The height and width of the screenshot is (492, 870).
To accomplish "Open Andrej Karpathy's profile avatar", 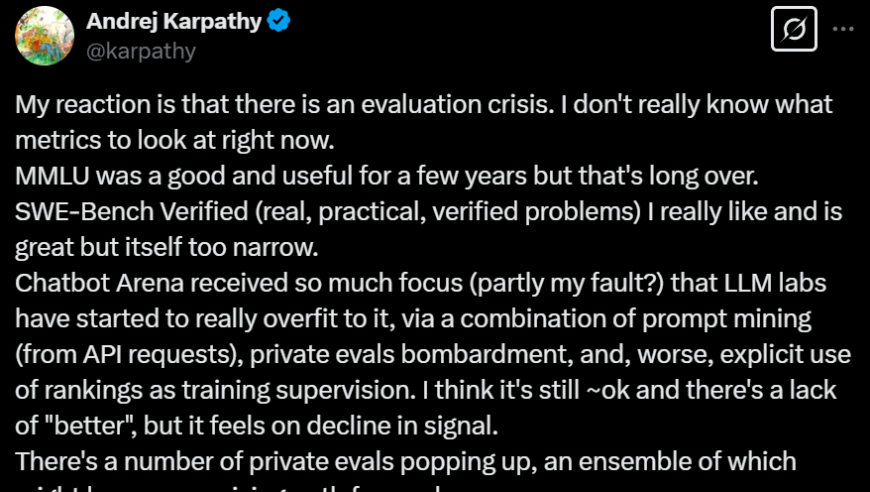I will [44, 36].
